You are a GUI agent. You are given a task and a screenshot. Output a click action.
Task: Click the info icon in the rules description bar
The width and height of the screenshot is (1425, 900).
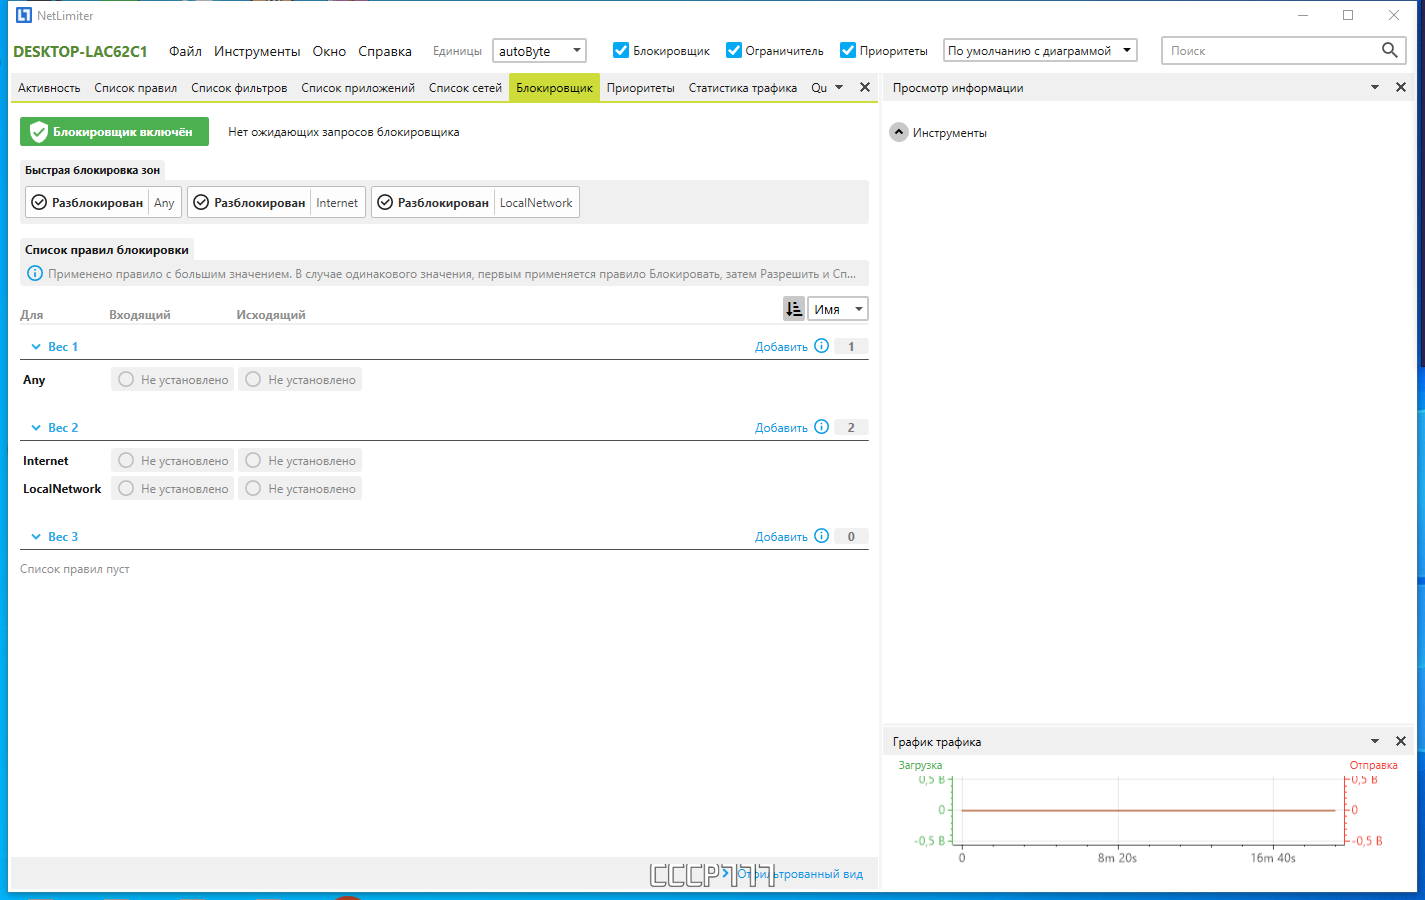click(x=35, y=273)
